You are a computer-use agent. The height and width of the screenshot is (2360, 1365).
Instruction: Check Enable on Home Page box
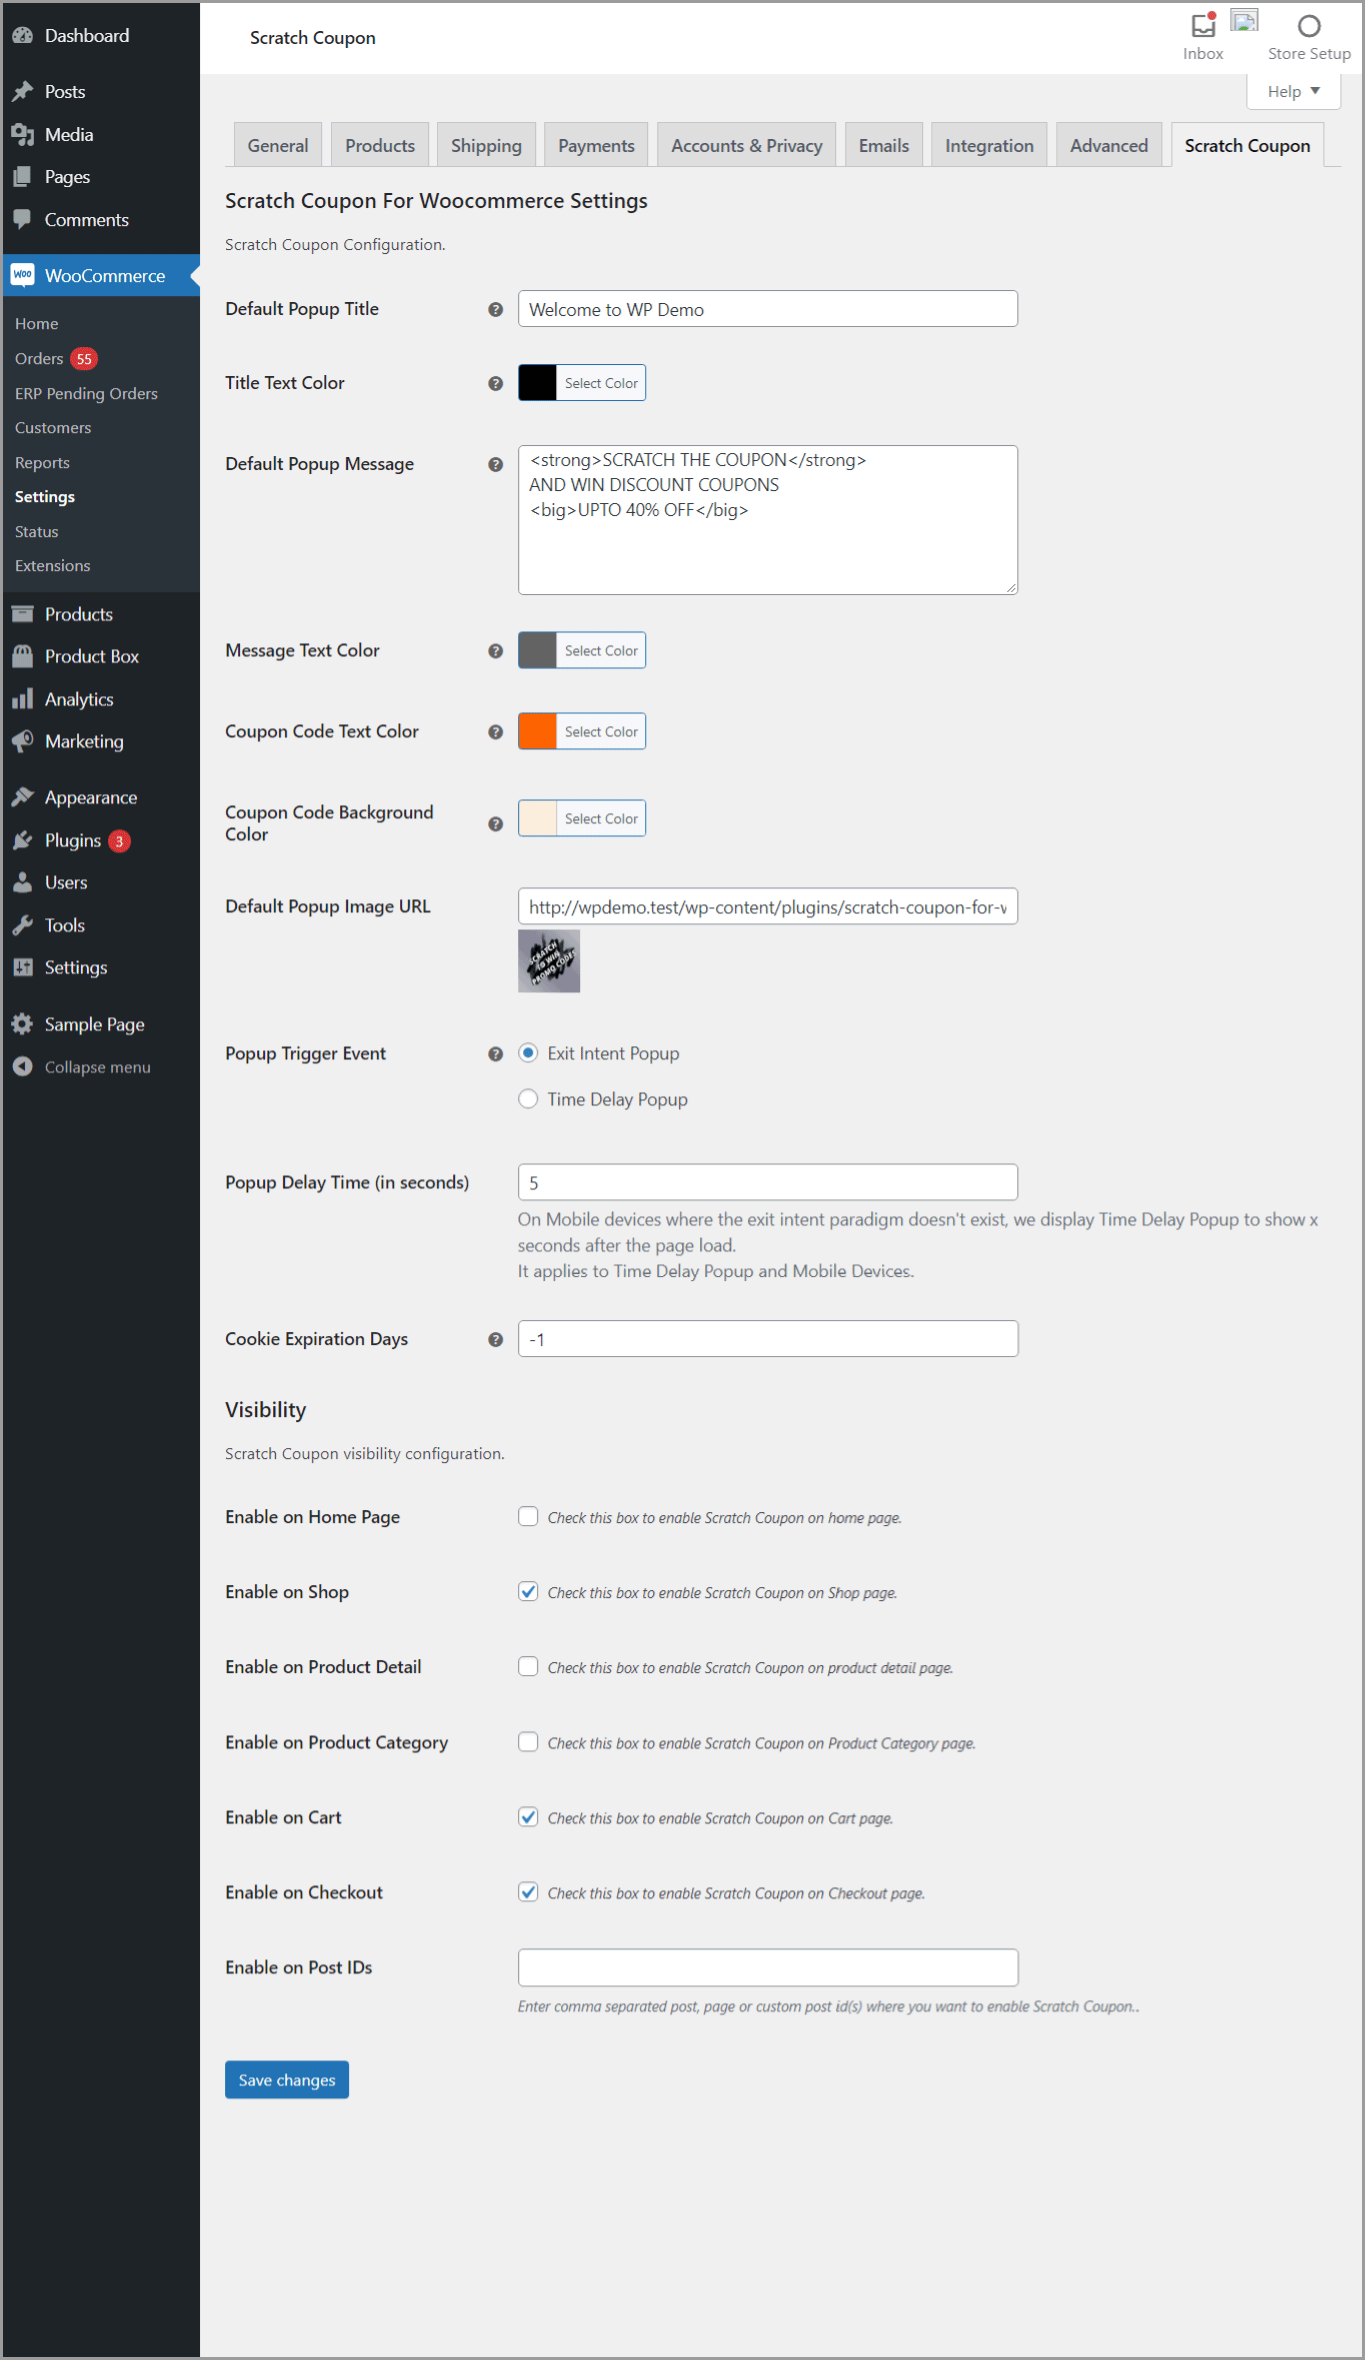(528, 1516)
